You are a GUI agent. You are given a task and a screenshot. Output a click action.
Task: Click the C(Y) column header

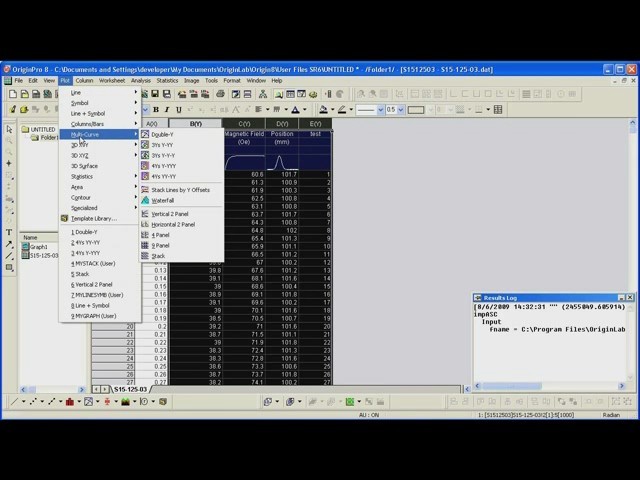(x=244, y=124)
